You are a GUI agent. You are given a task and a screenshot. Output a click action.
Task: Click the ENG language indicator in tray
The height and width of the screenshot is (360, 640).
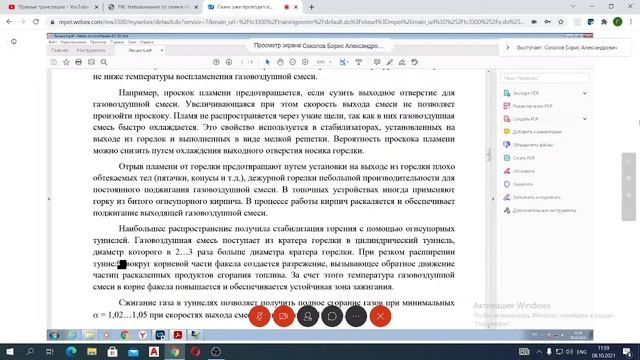[x=582, y=351]
